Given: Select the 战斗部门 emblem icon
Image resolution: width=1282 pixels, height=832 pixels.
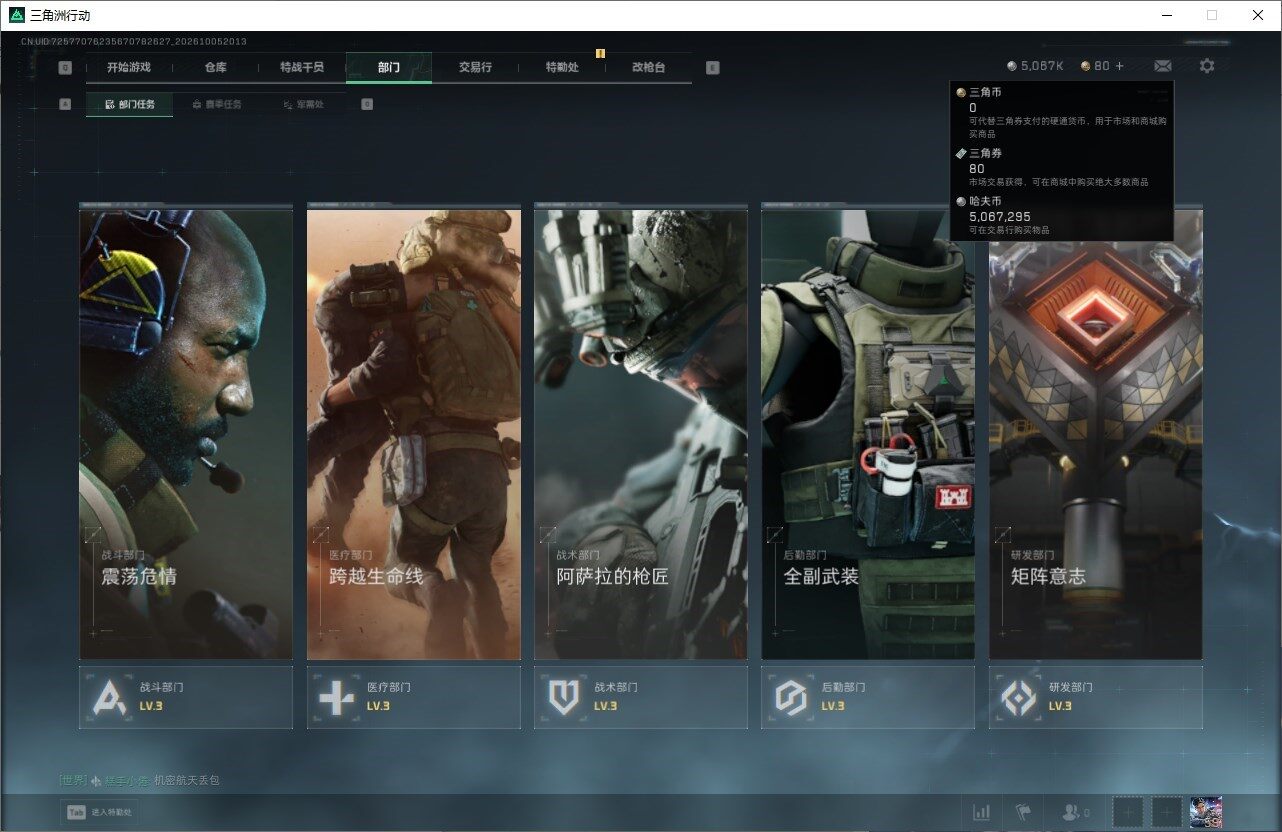Looking at the screenshot, I should [109, 697].
